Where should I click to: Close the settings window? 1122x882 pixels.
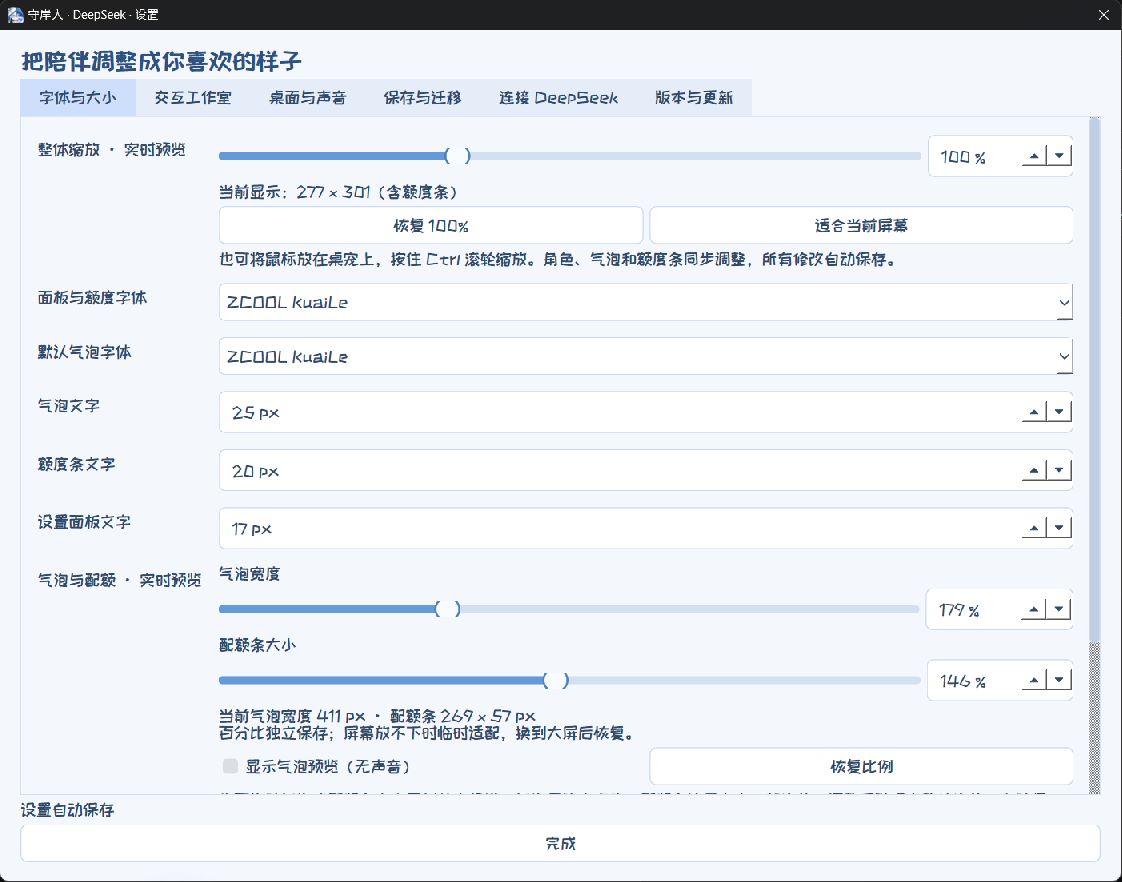click(x=1103, y=14)
